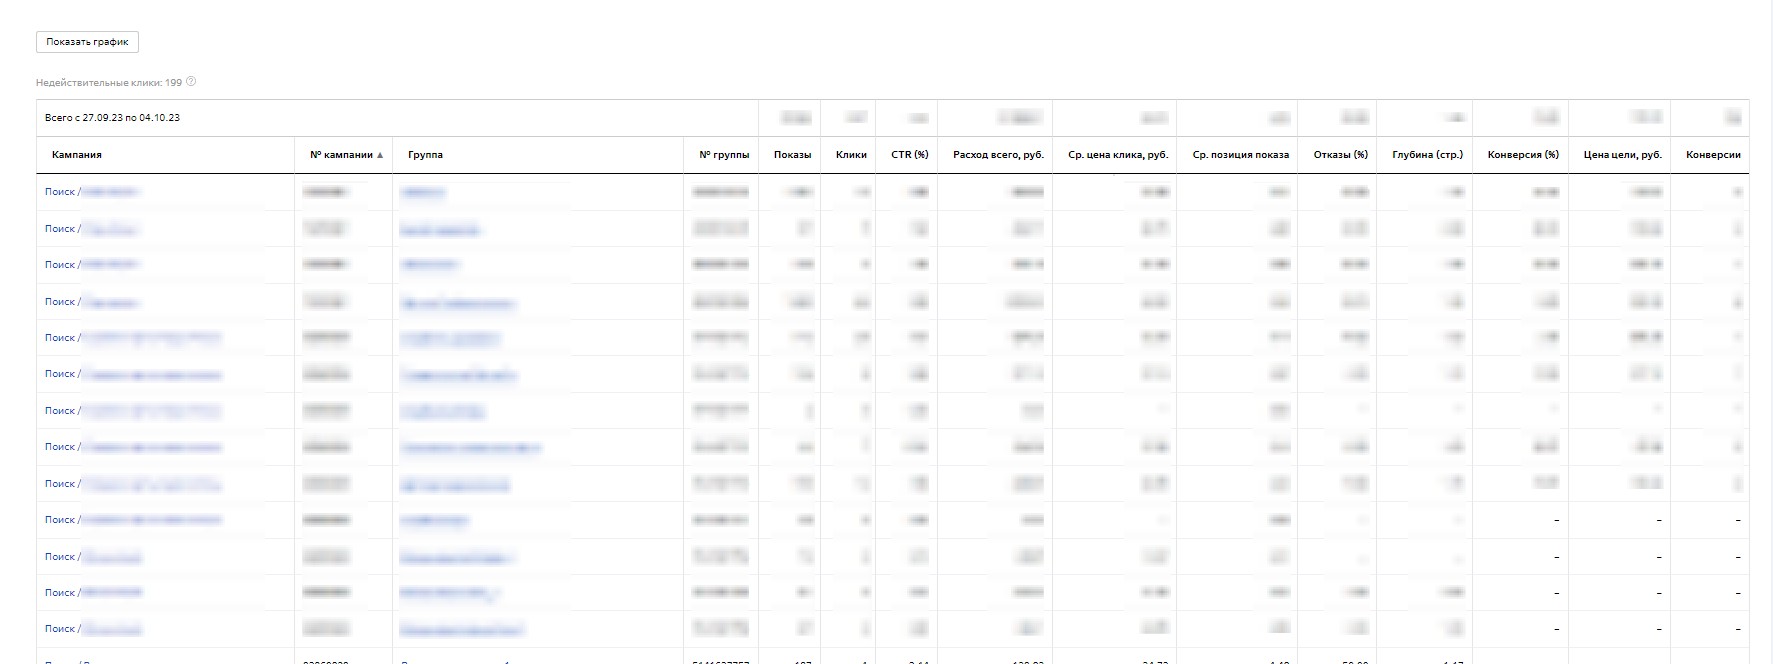Sort by the Группа column header
The width and height of the screenshot is (1773, 664).
(x=425, y=155)
